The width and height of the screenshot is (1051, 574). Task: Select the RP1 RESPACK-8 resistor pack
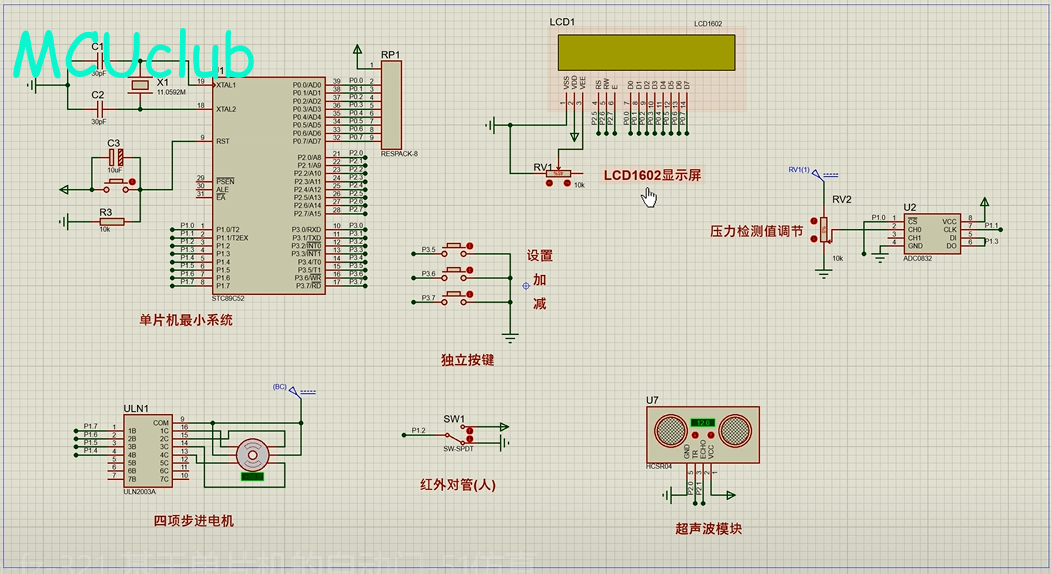(x=391, y=104)
